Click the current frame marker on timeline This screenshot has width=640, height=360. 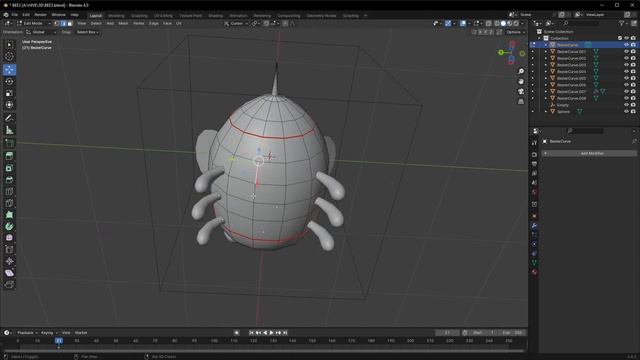(x=59, y=340)
